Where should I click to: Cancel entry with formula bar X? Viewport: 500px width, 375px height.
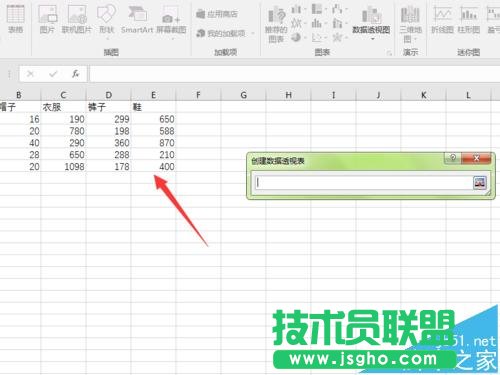click(30, 74)
